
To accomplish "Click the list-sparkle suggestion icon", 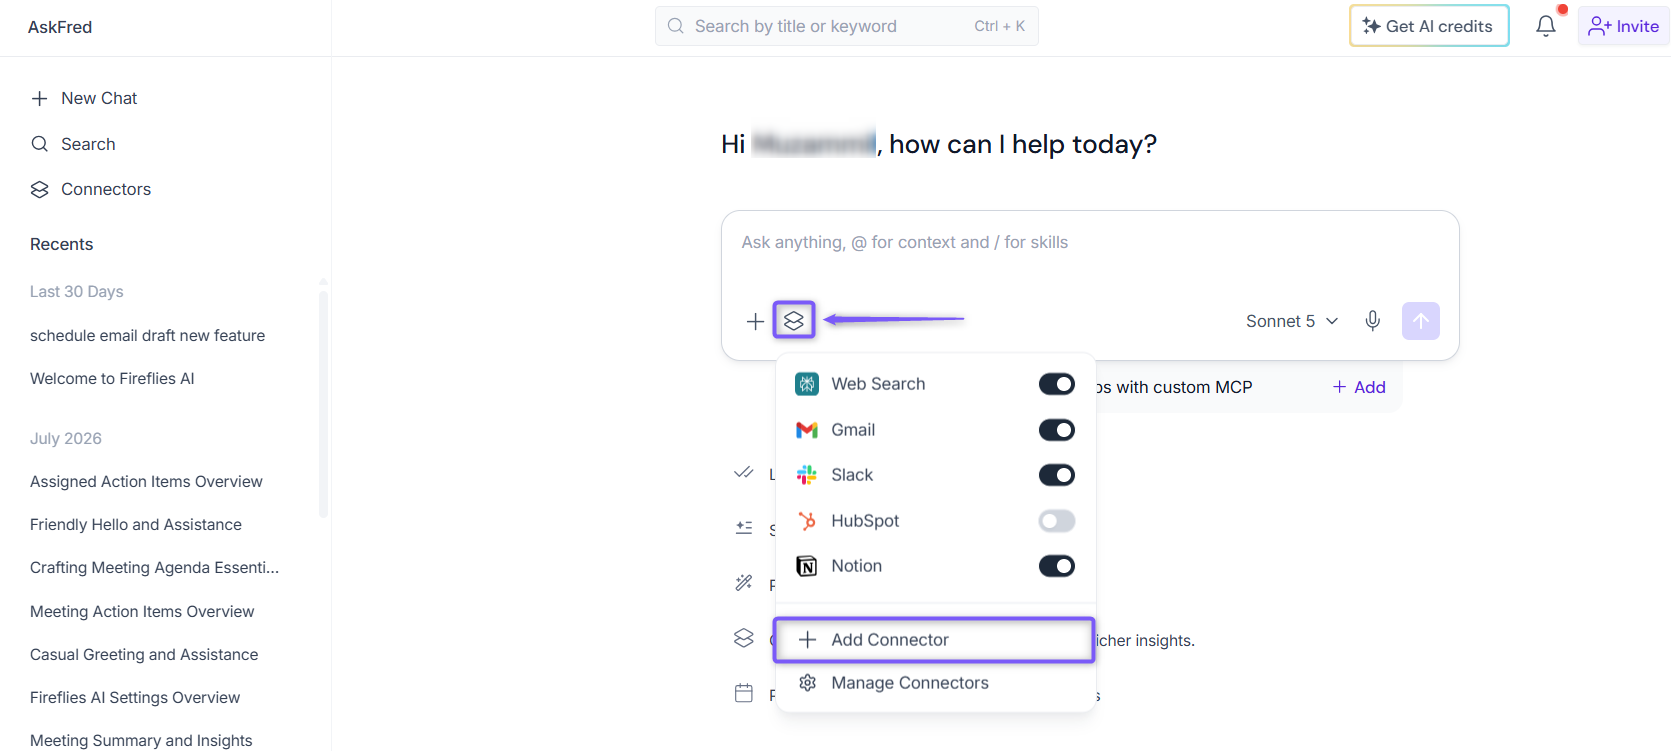I will 743,527.
